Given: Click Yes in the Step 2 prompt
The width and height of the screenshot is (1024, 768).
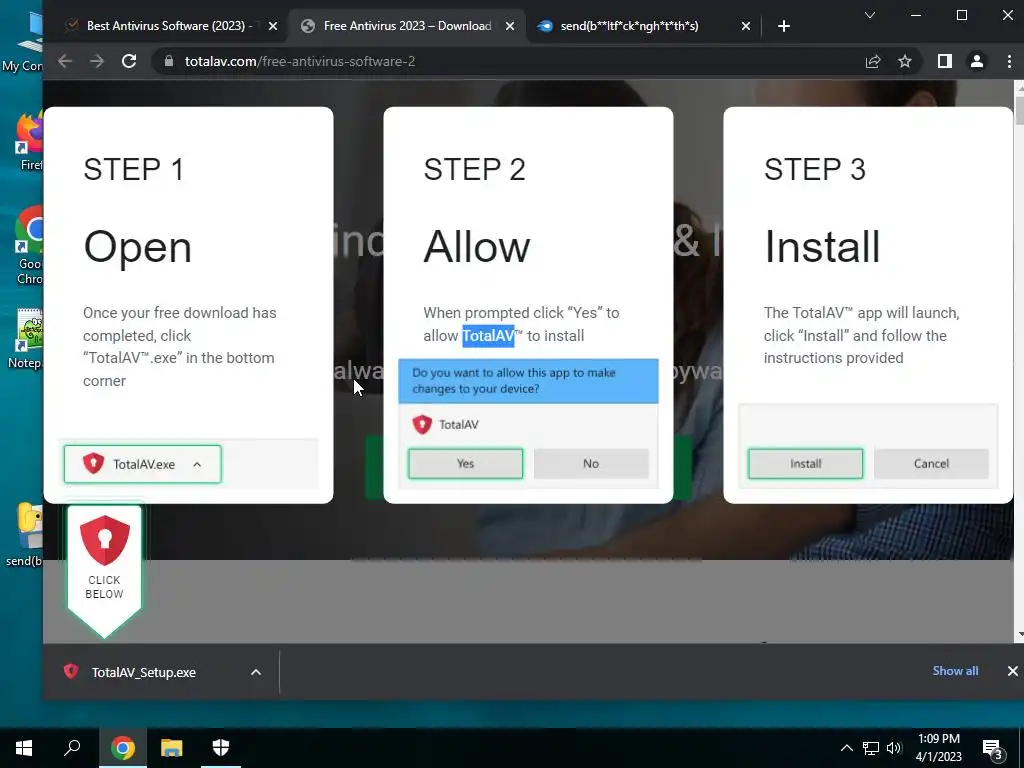Looking at the screenshot, I should point(466,464).
